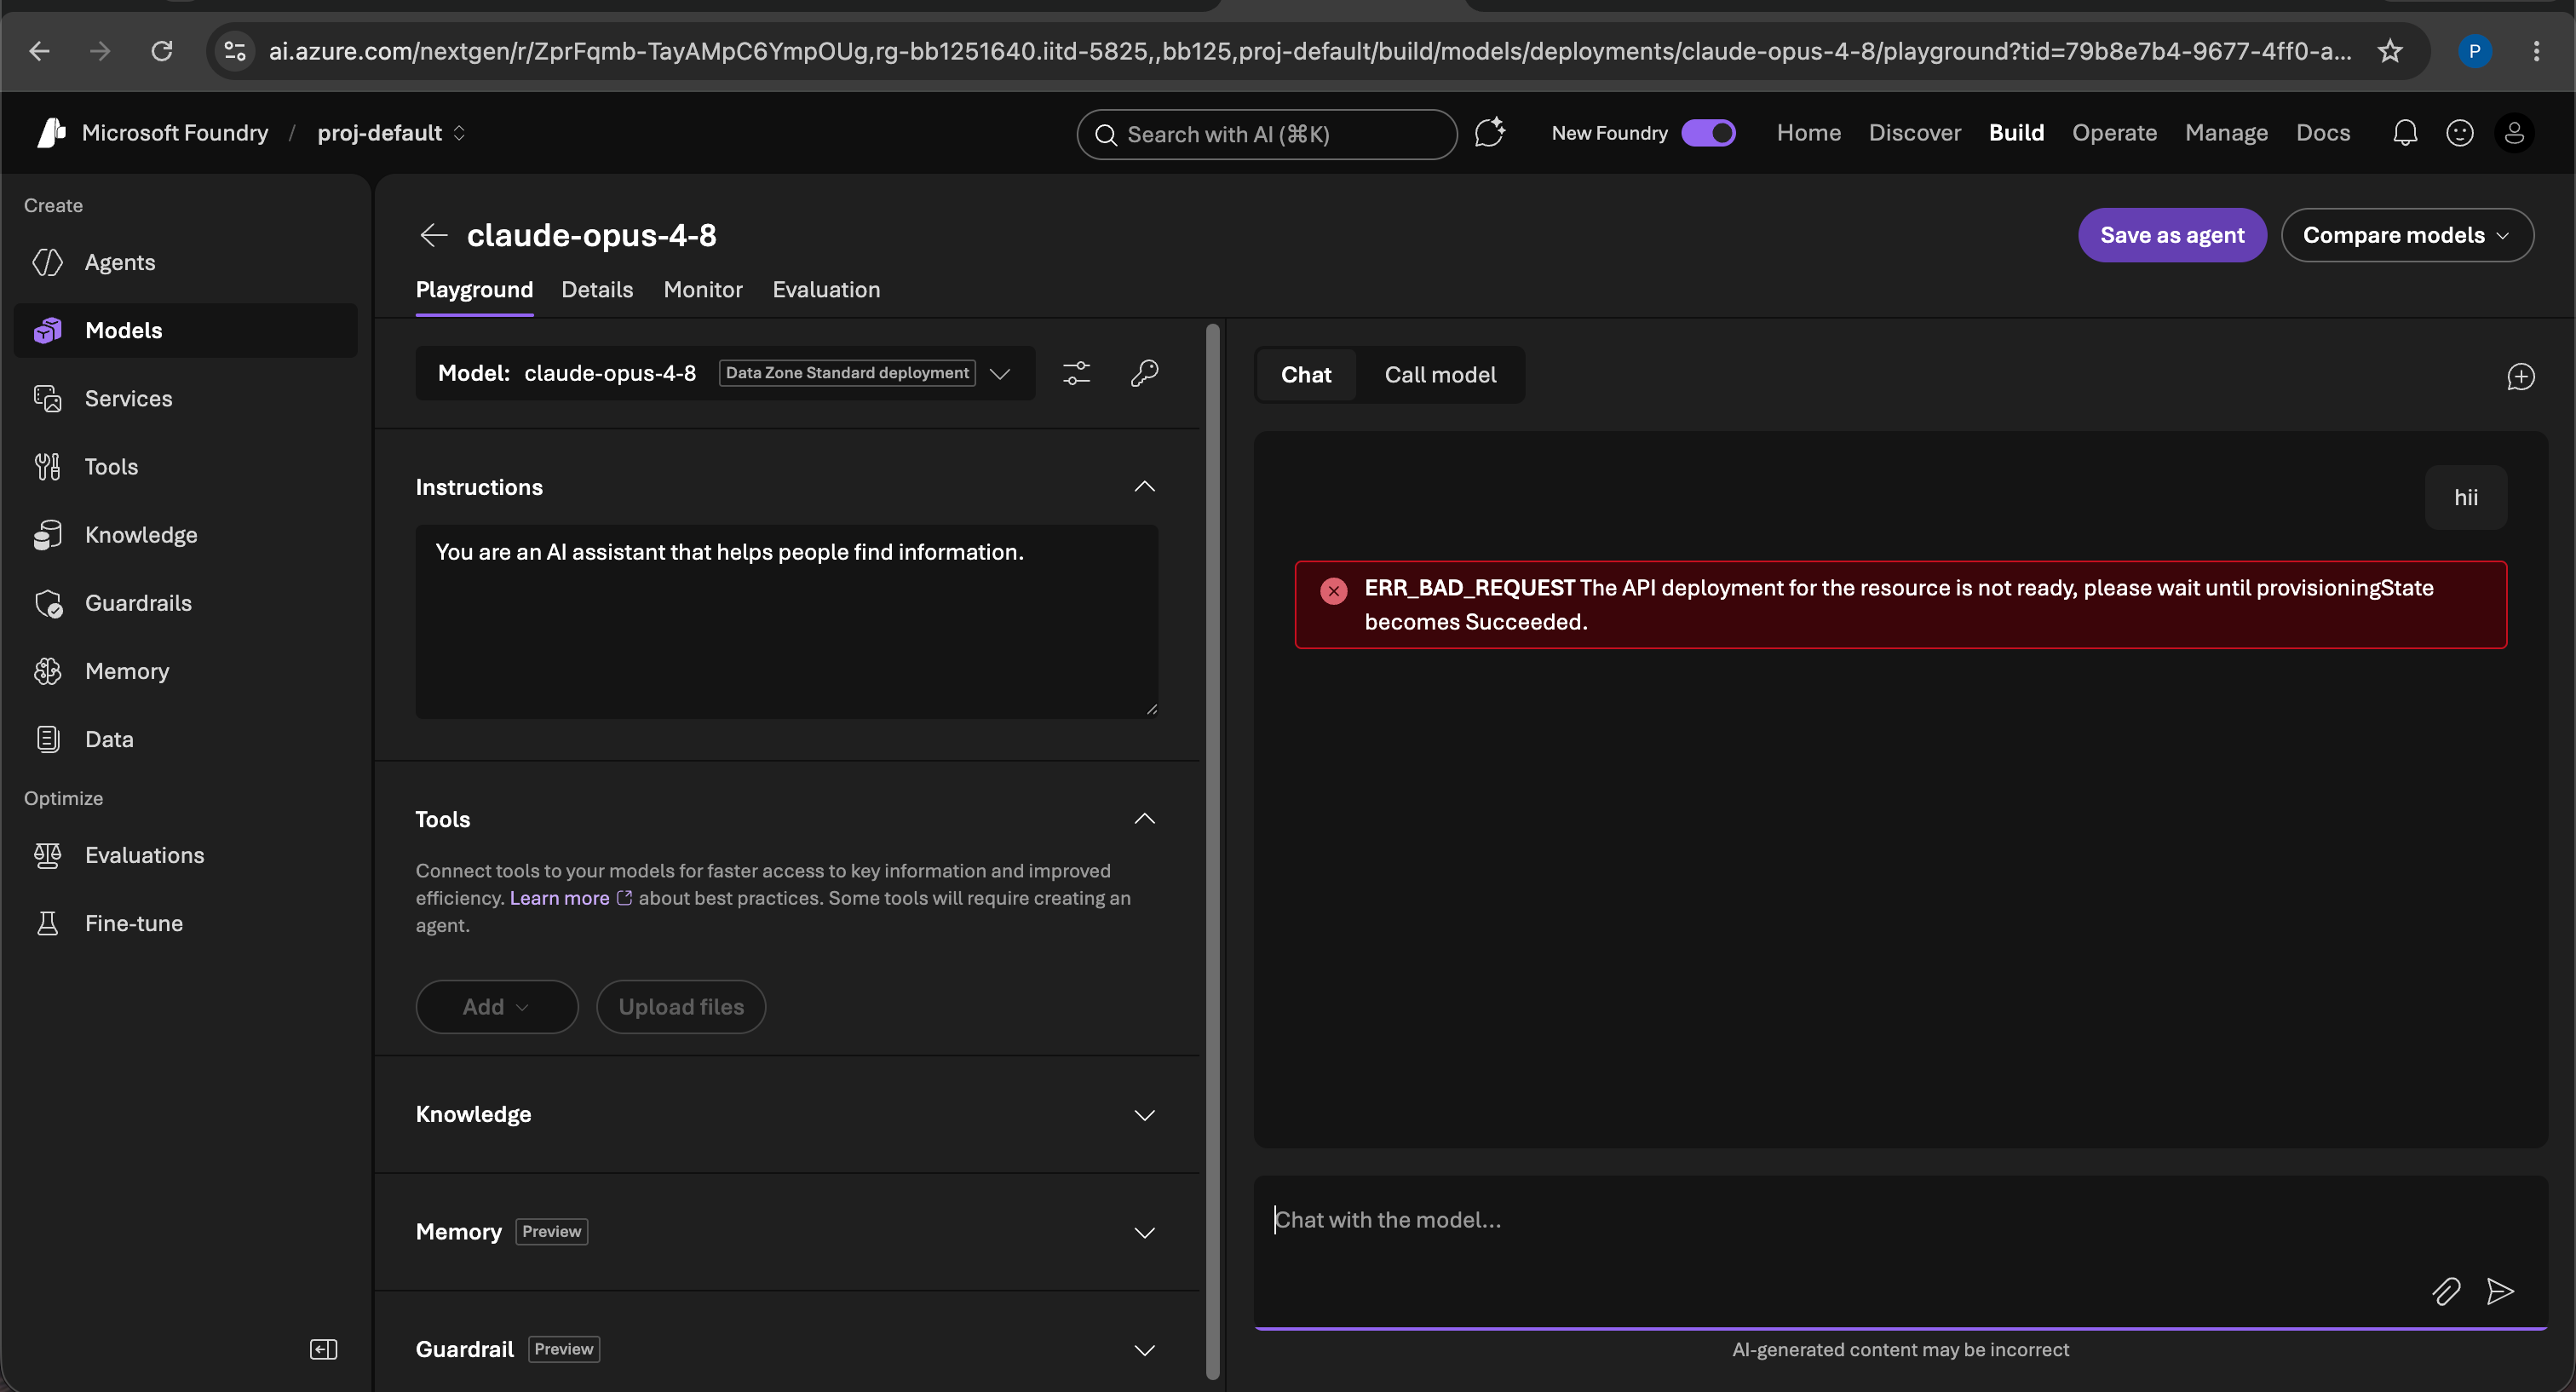Go to Operate in top navigation
The image size is (2576, 1392).
click(2114, 133)
